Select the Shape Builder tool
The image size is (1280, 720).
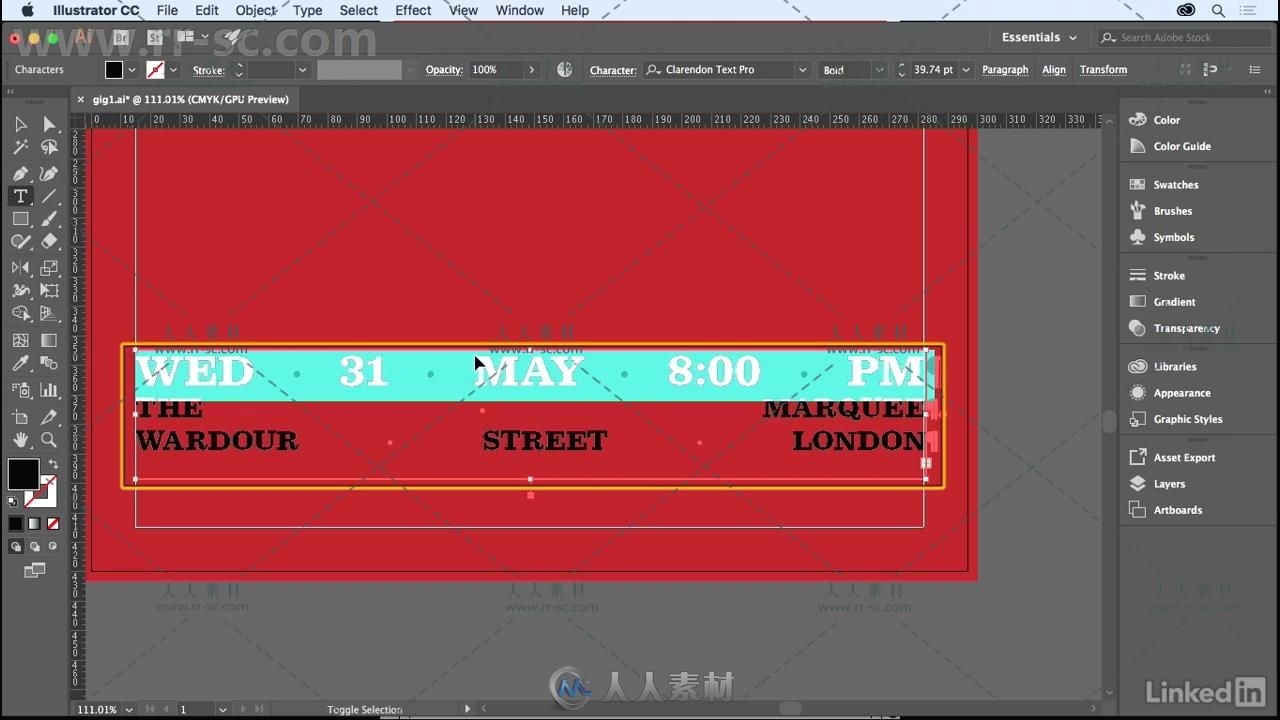(x=20, y=314)
